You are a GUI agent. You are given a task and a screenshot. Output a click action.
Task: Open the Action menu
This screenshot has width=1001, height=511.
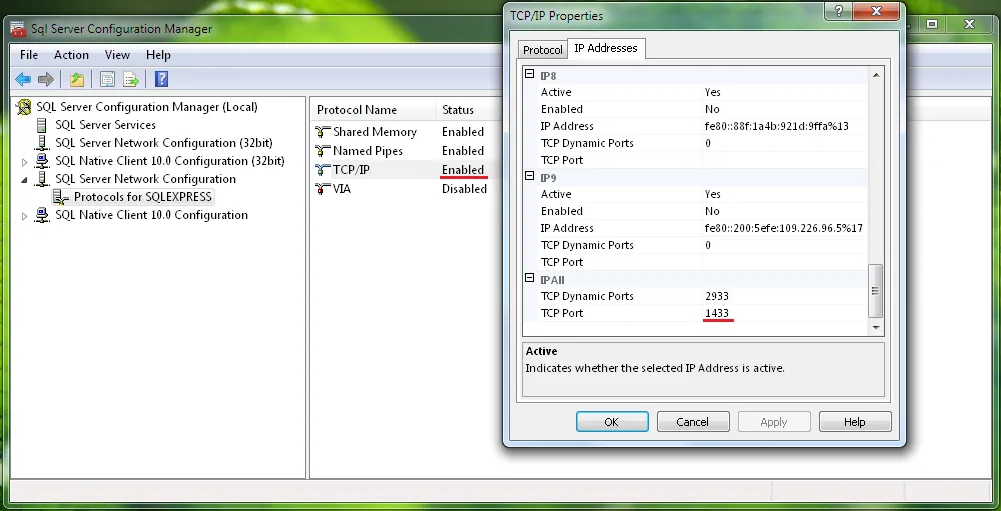[x=71, y=55]
